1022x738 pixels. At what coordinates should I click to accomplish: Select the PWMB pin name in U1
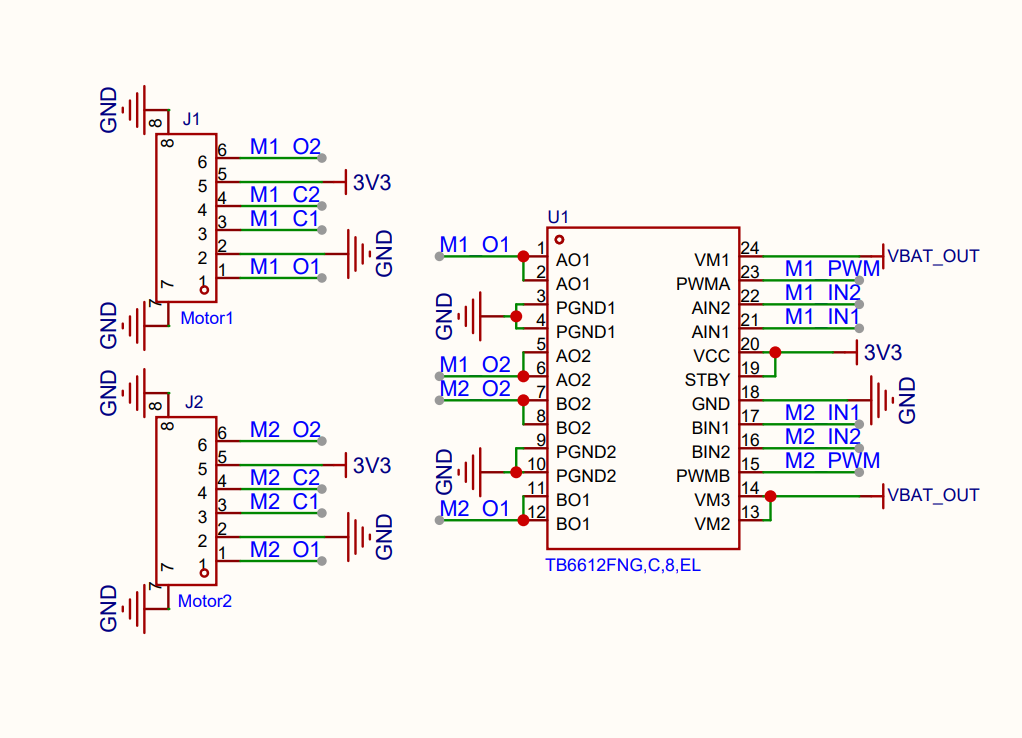click(x=703, y=476)
